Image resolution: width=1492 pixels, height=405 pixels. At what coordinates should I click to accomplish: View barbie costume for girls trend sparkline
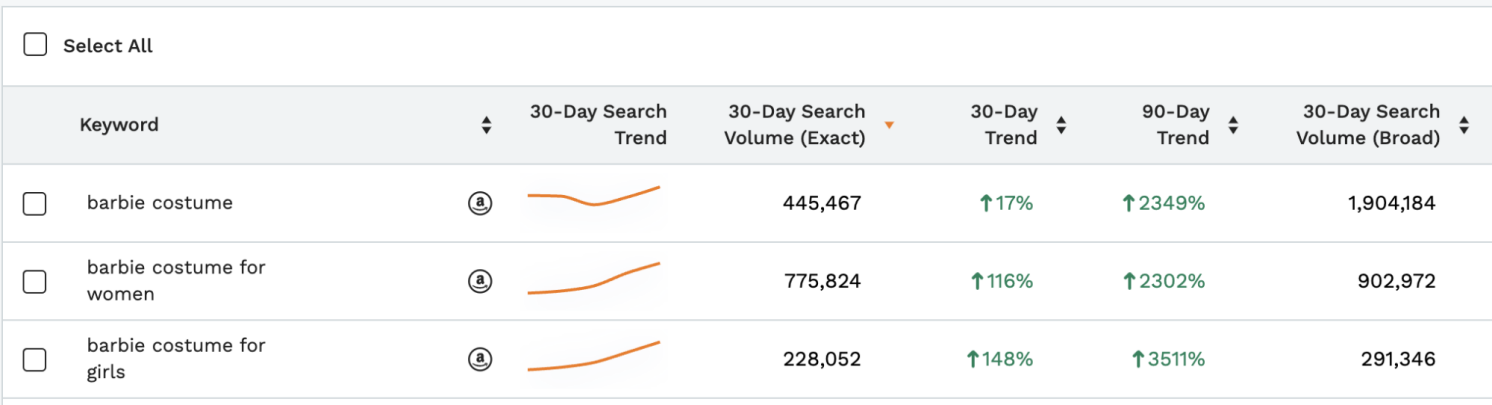594,357
